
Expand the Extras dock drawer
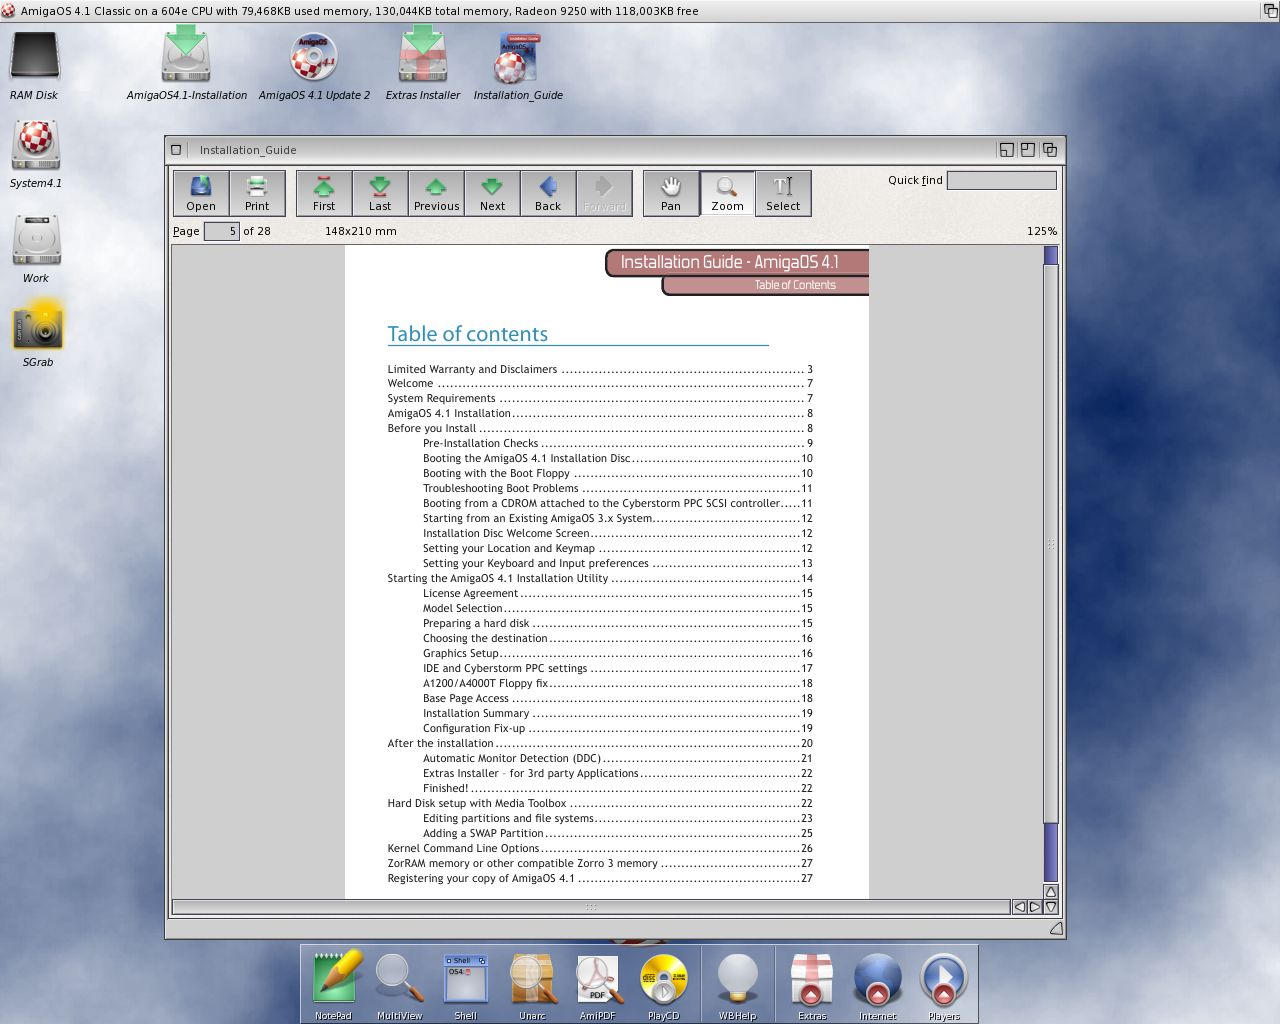[812, 985]
